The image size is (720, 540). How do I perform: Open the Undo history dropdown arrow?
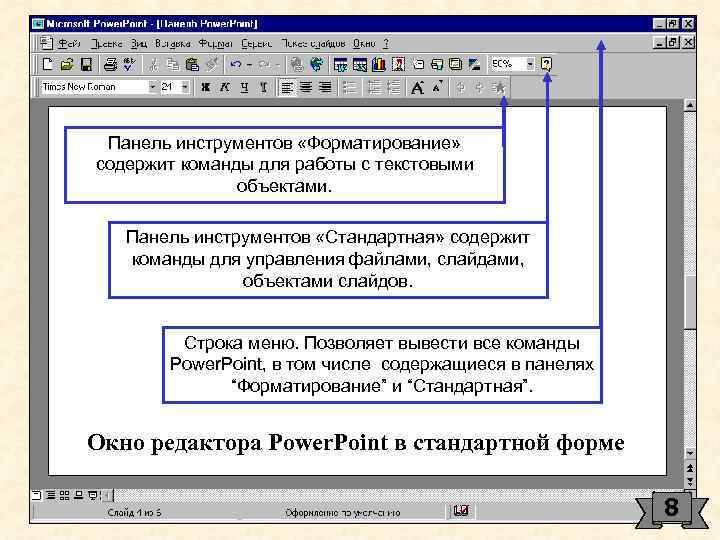tap(249, 64)
